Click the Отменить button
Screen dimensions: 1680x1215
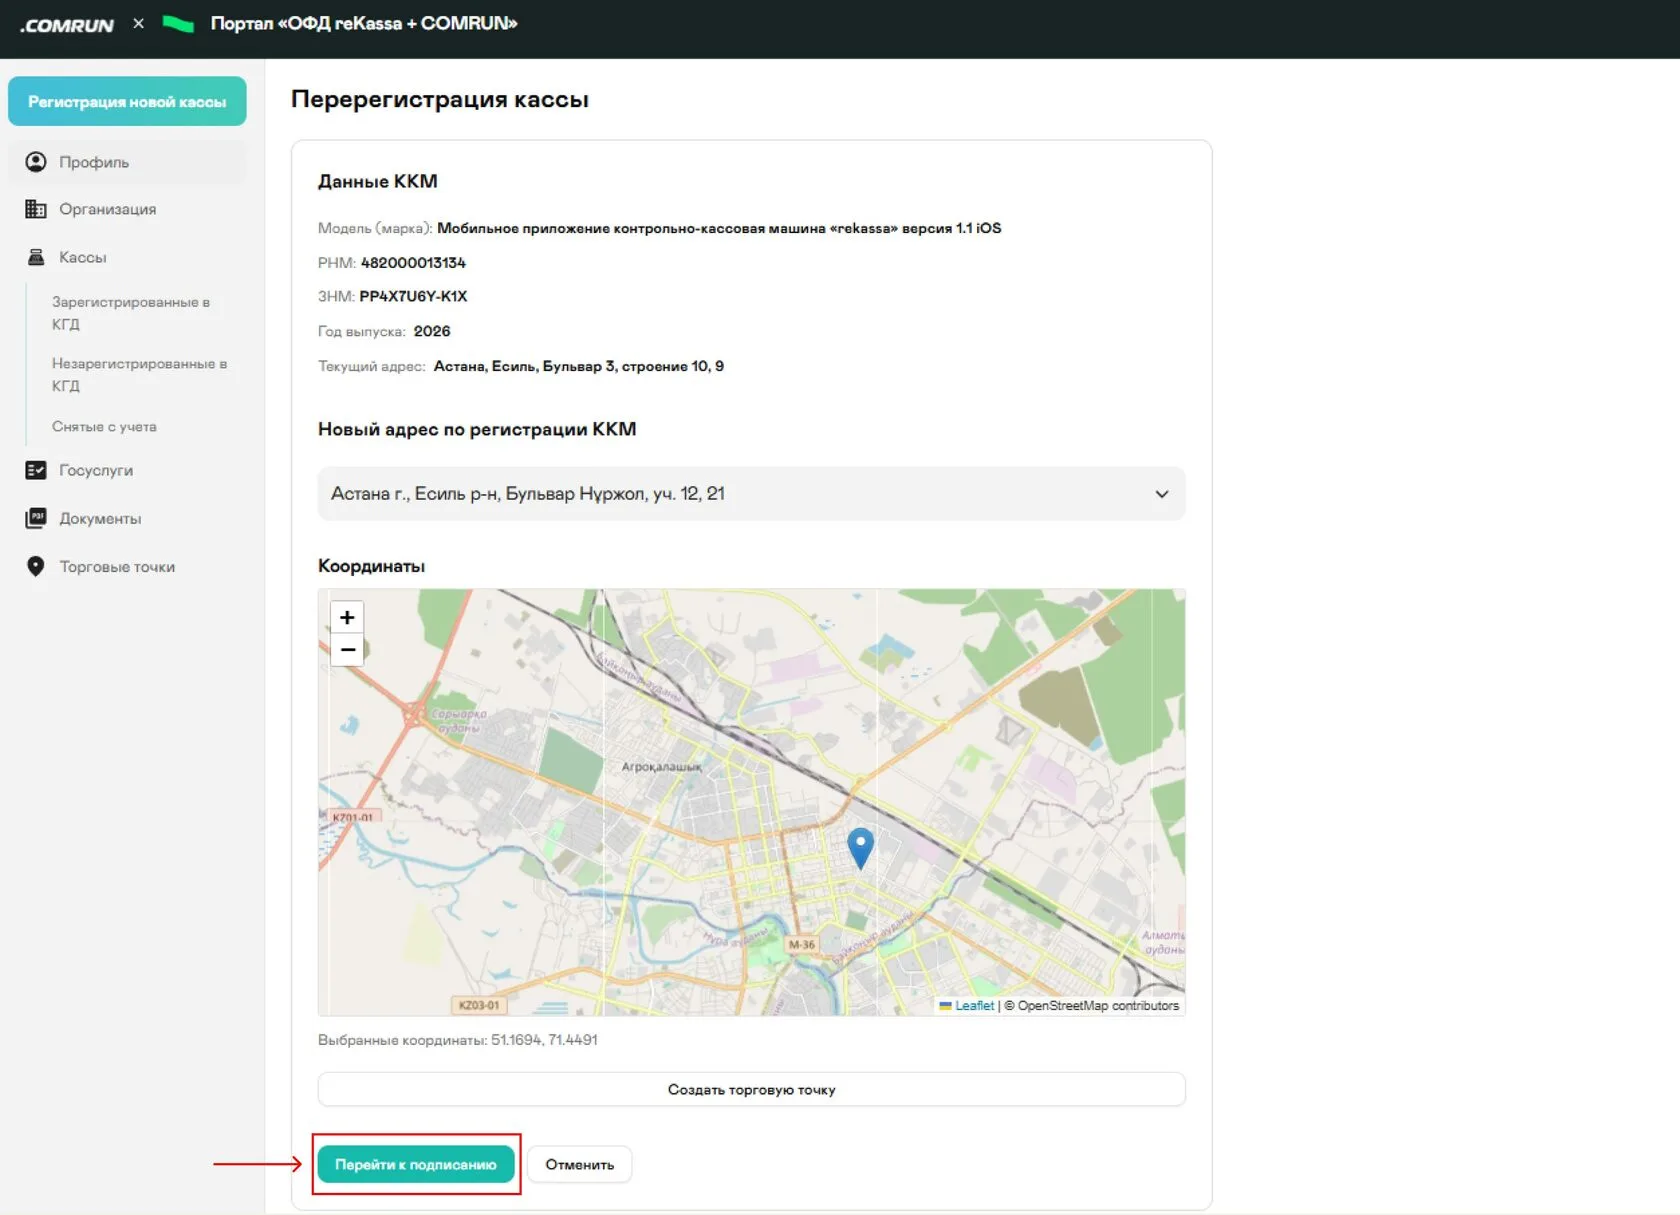(580, 1165)
